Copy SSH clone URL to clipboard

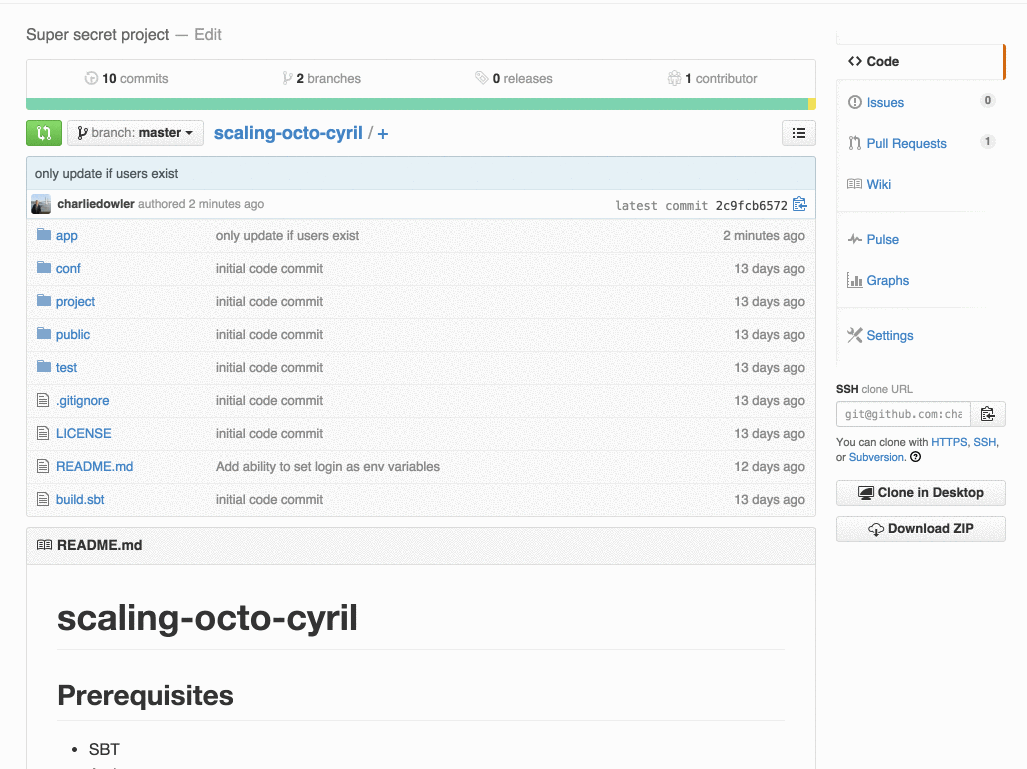988,414
